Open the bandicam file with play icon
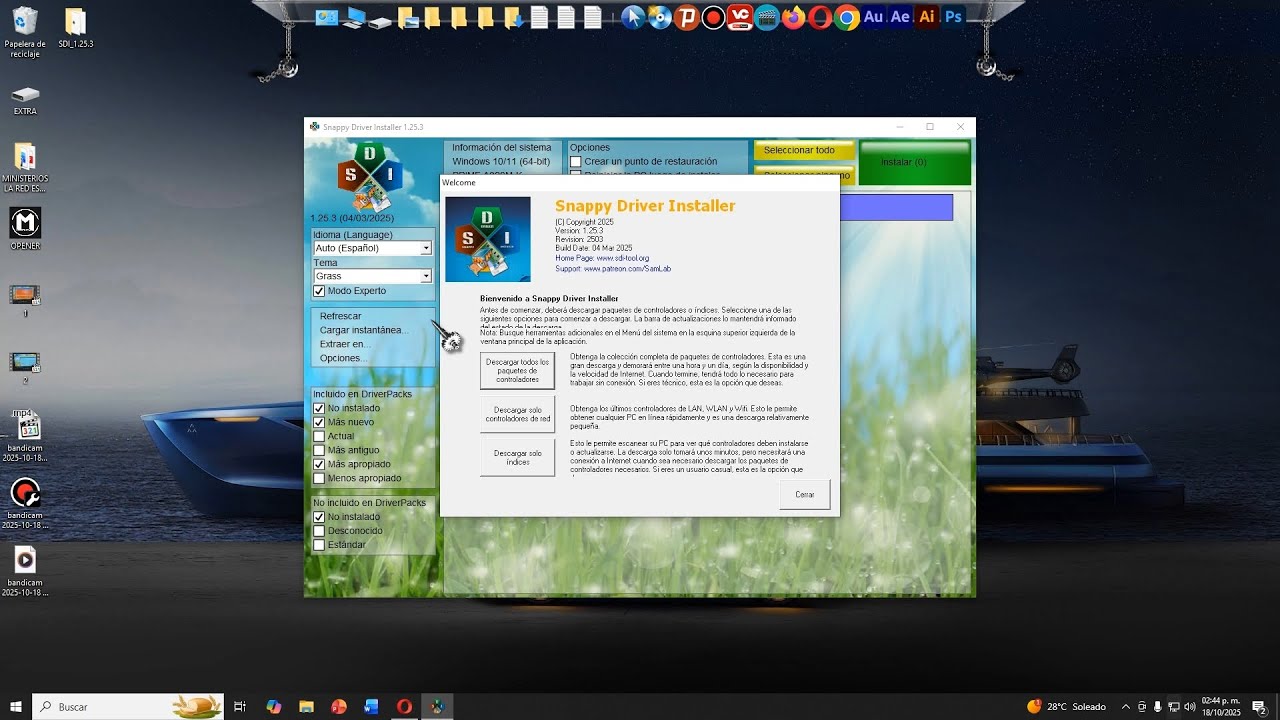Screen dimensions: 1280x720 click(25, 570)
